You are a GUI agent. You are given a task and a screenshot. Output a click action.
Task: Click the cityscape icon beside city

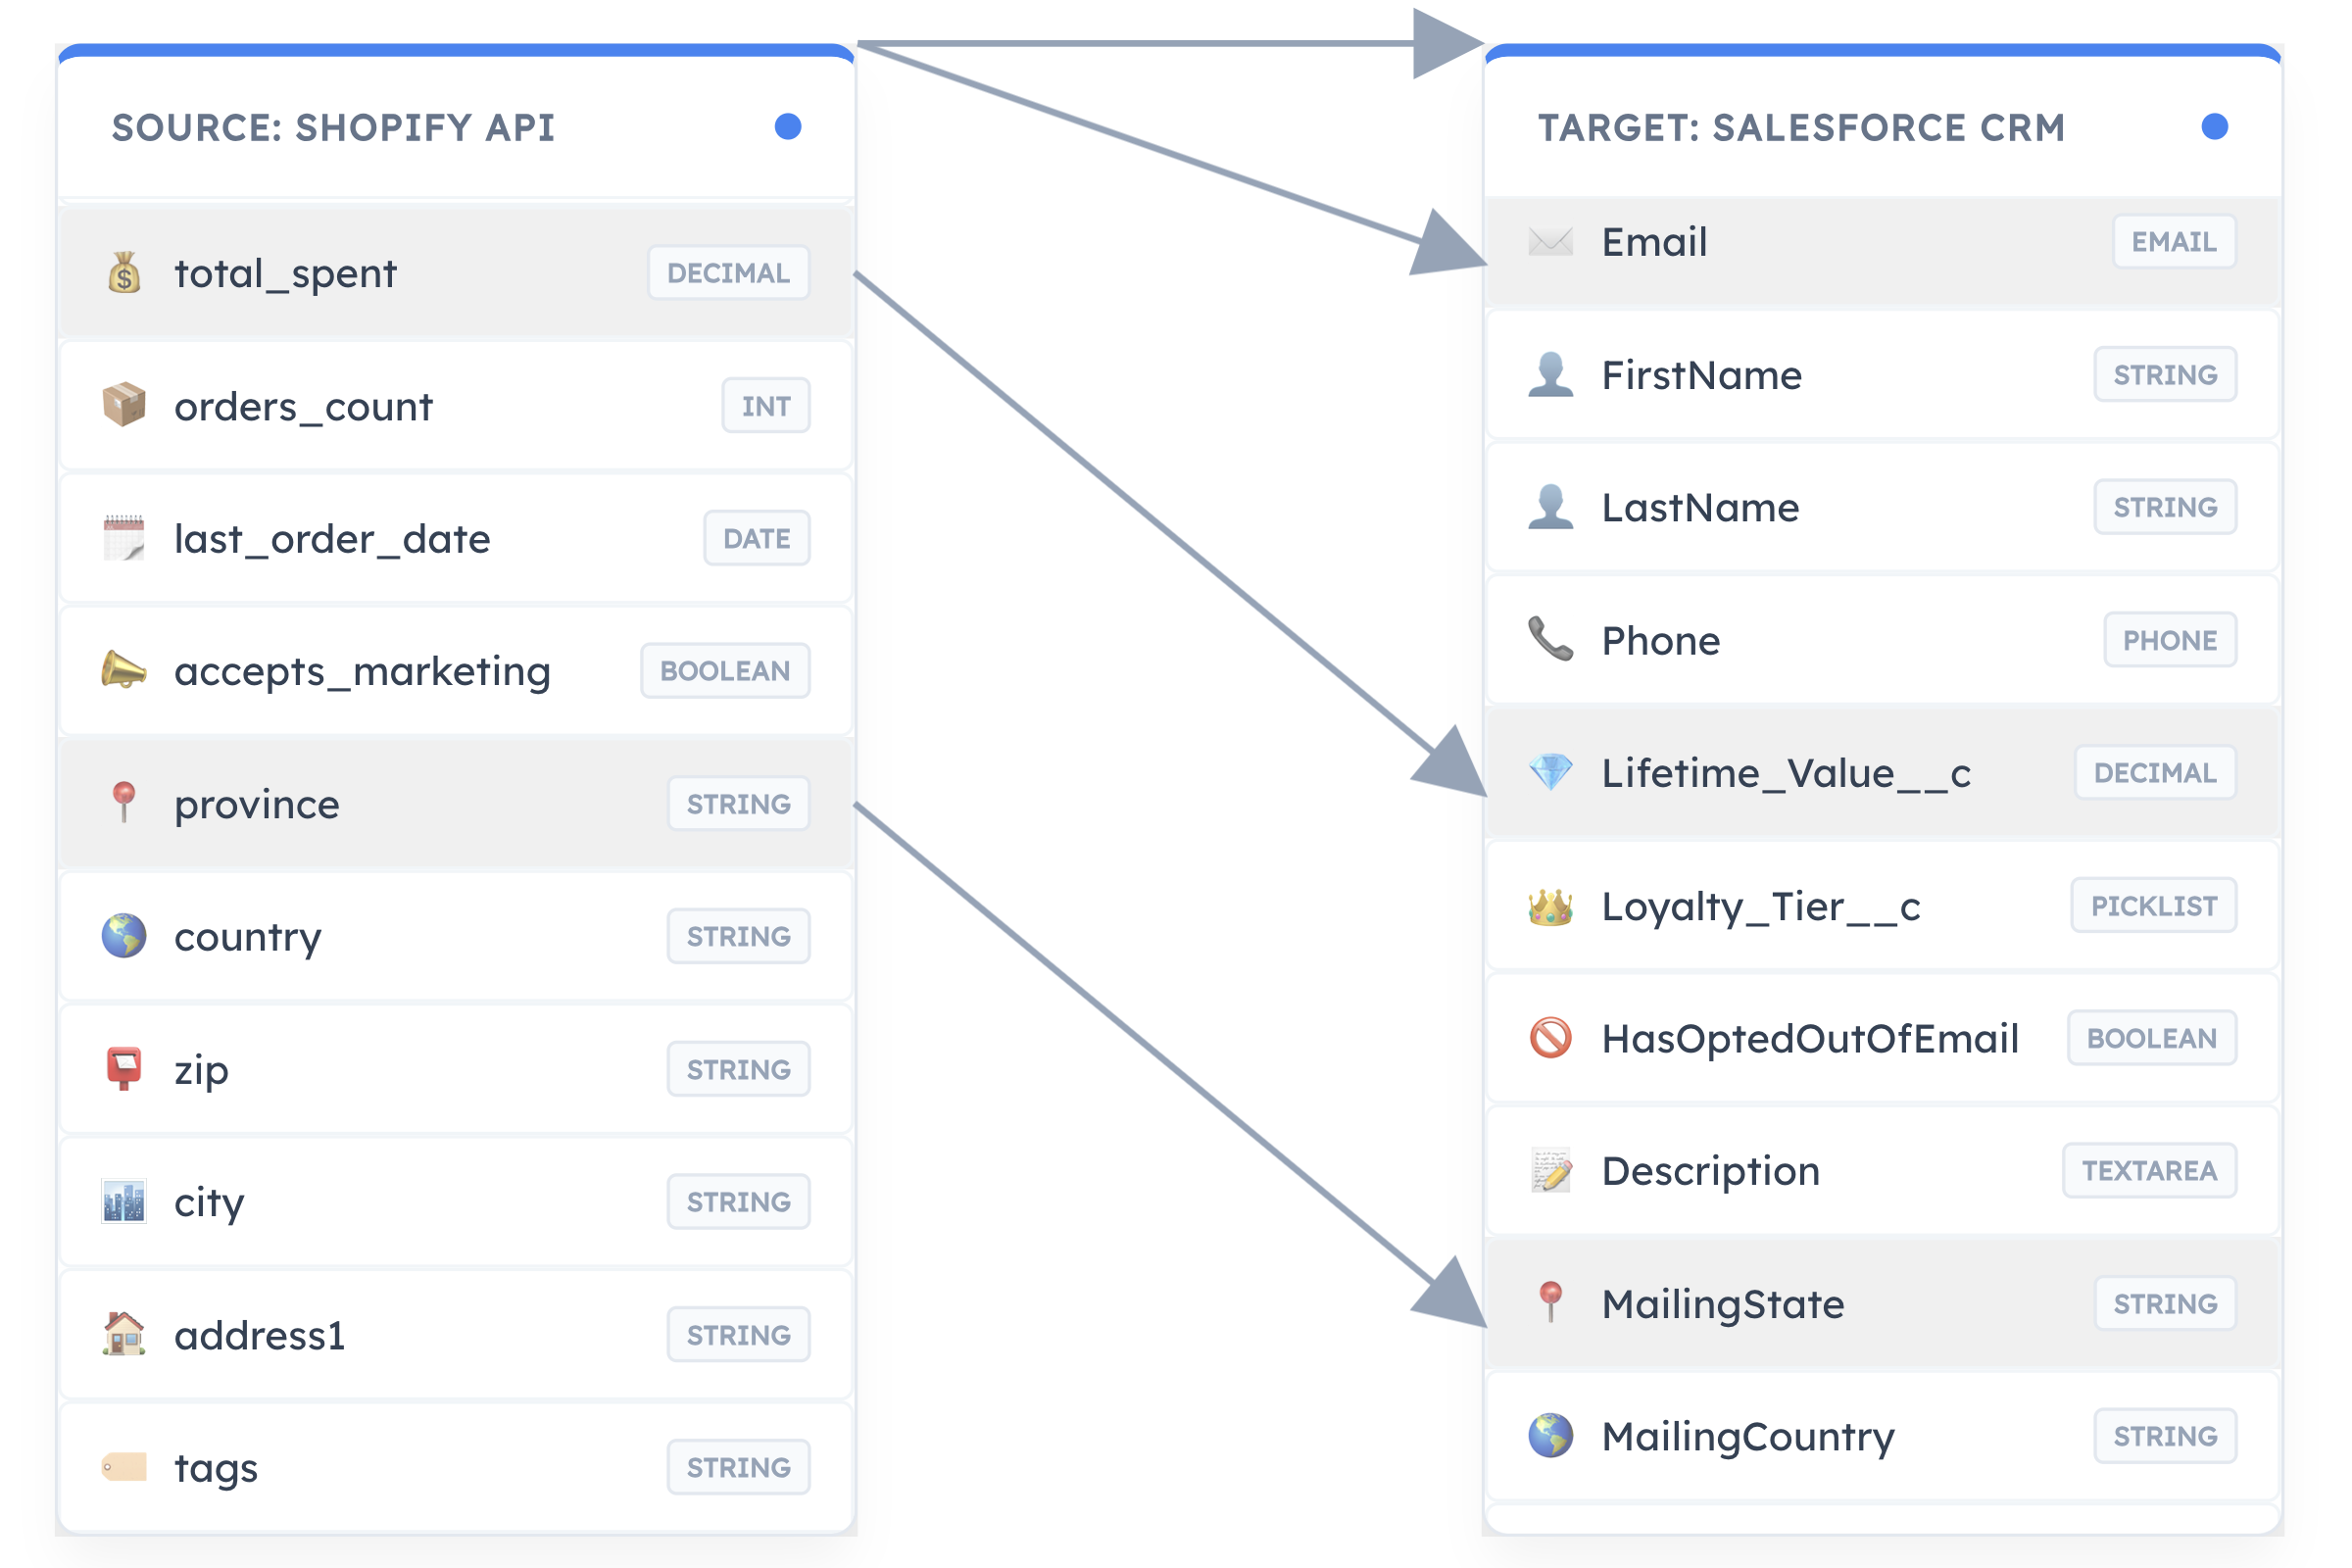(x=124, y=1202)
